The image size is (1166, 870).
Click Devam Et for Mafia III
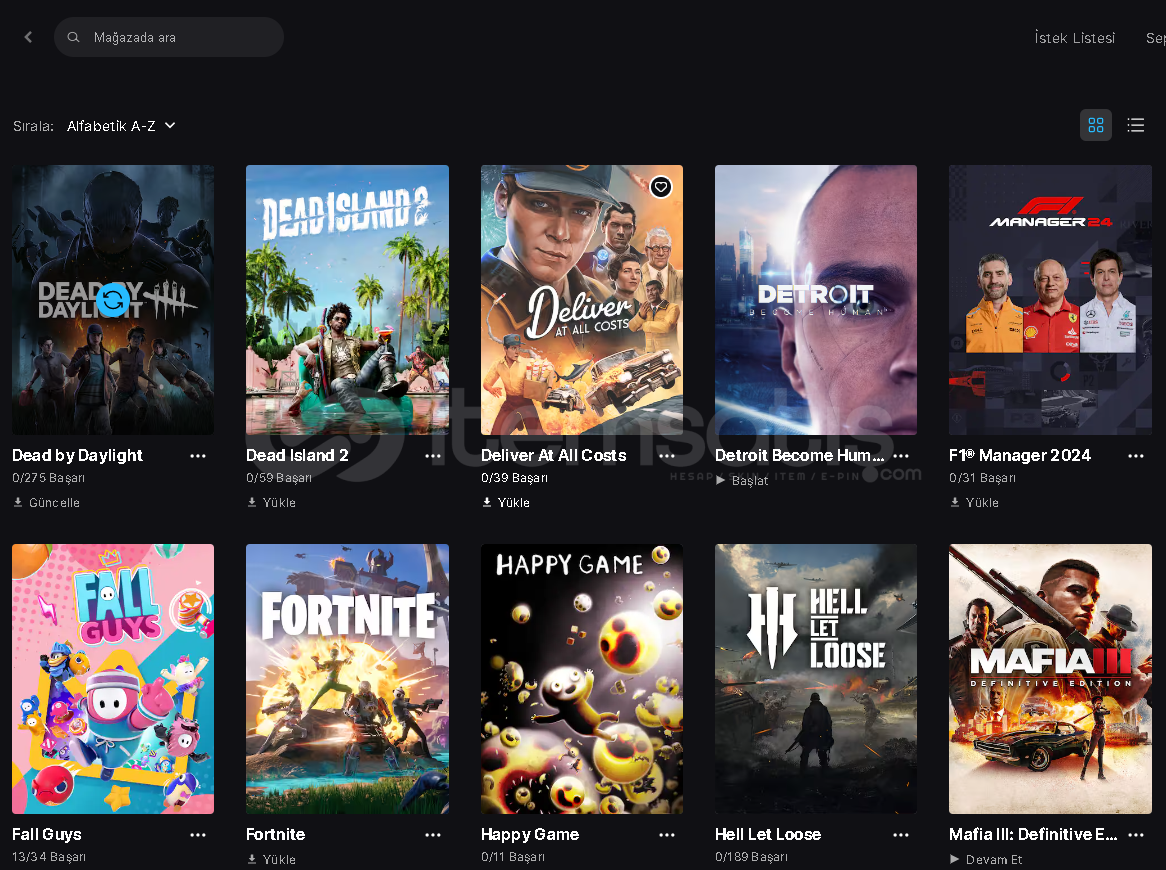pyautogui.click(x=986, y=860)
